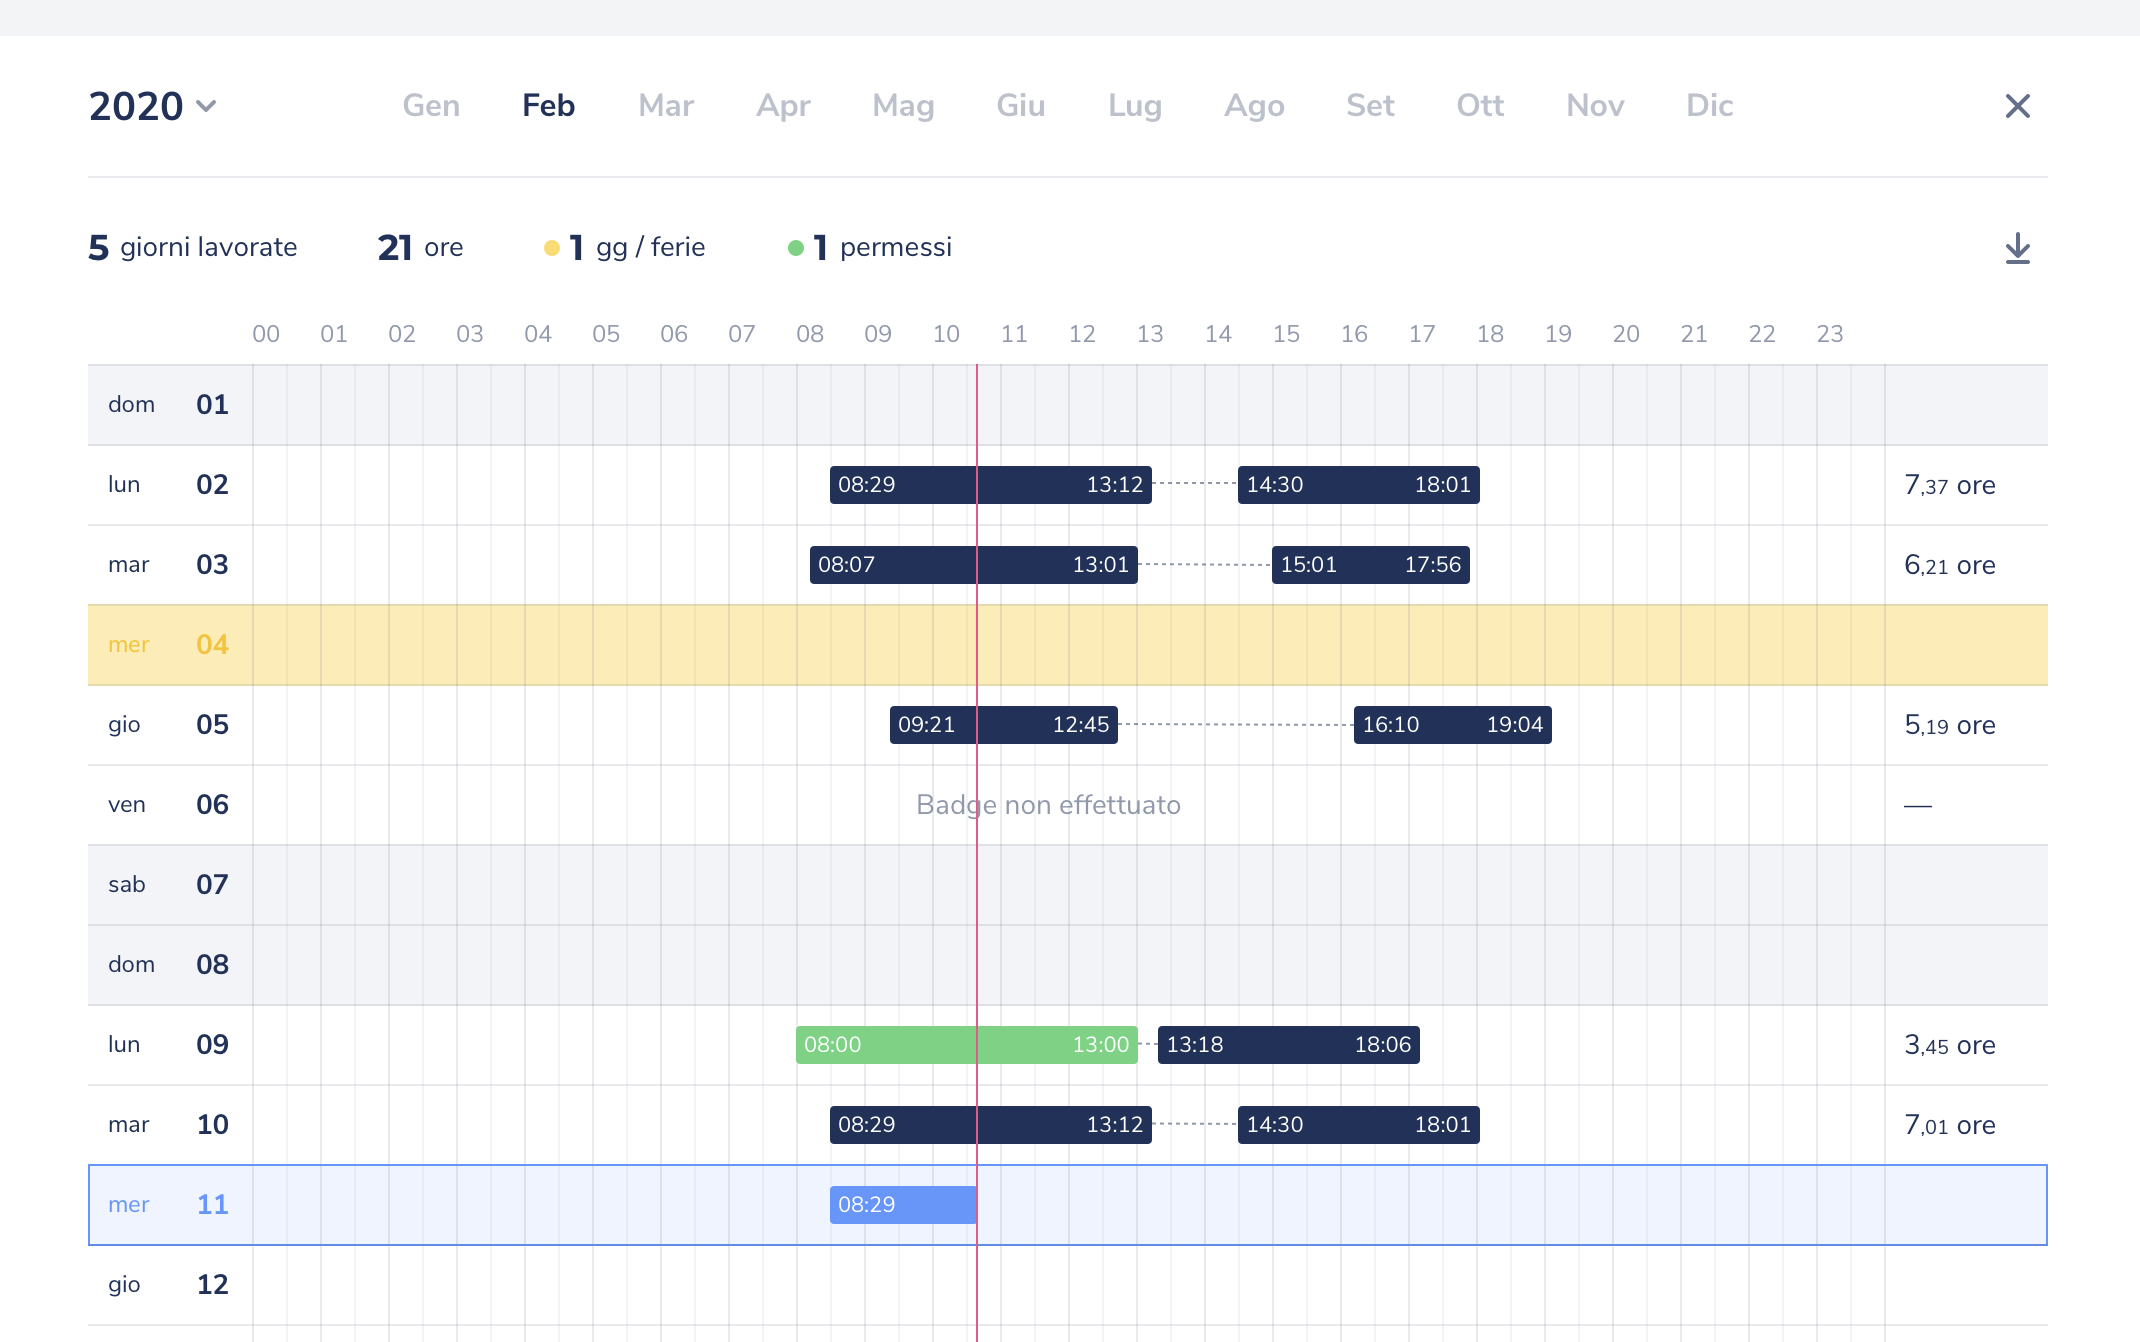The image size is (2140, 1342).
Task: Click the 7,37 ore total for lun 02
Action: [x=1949, y=485]
